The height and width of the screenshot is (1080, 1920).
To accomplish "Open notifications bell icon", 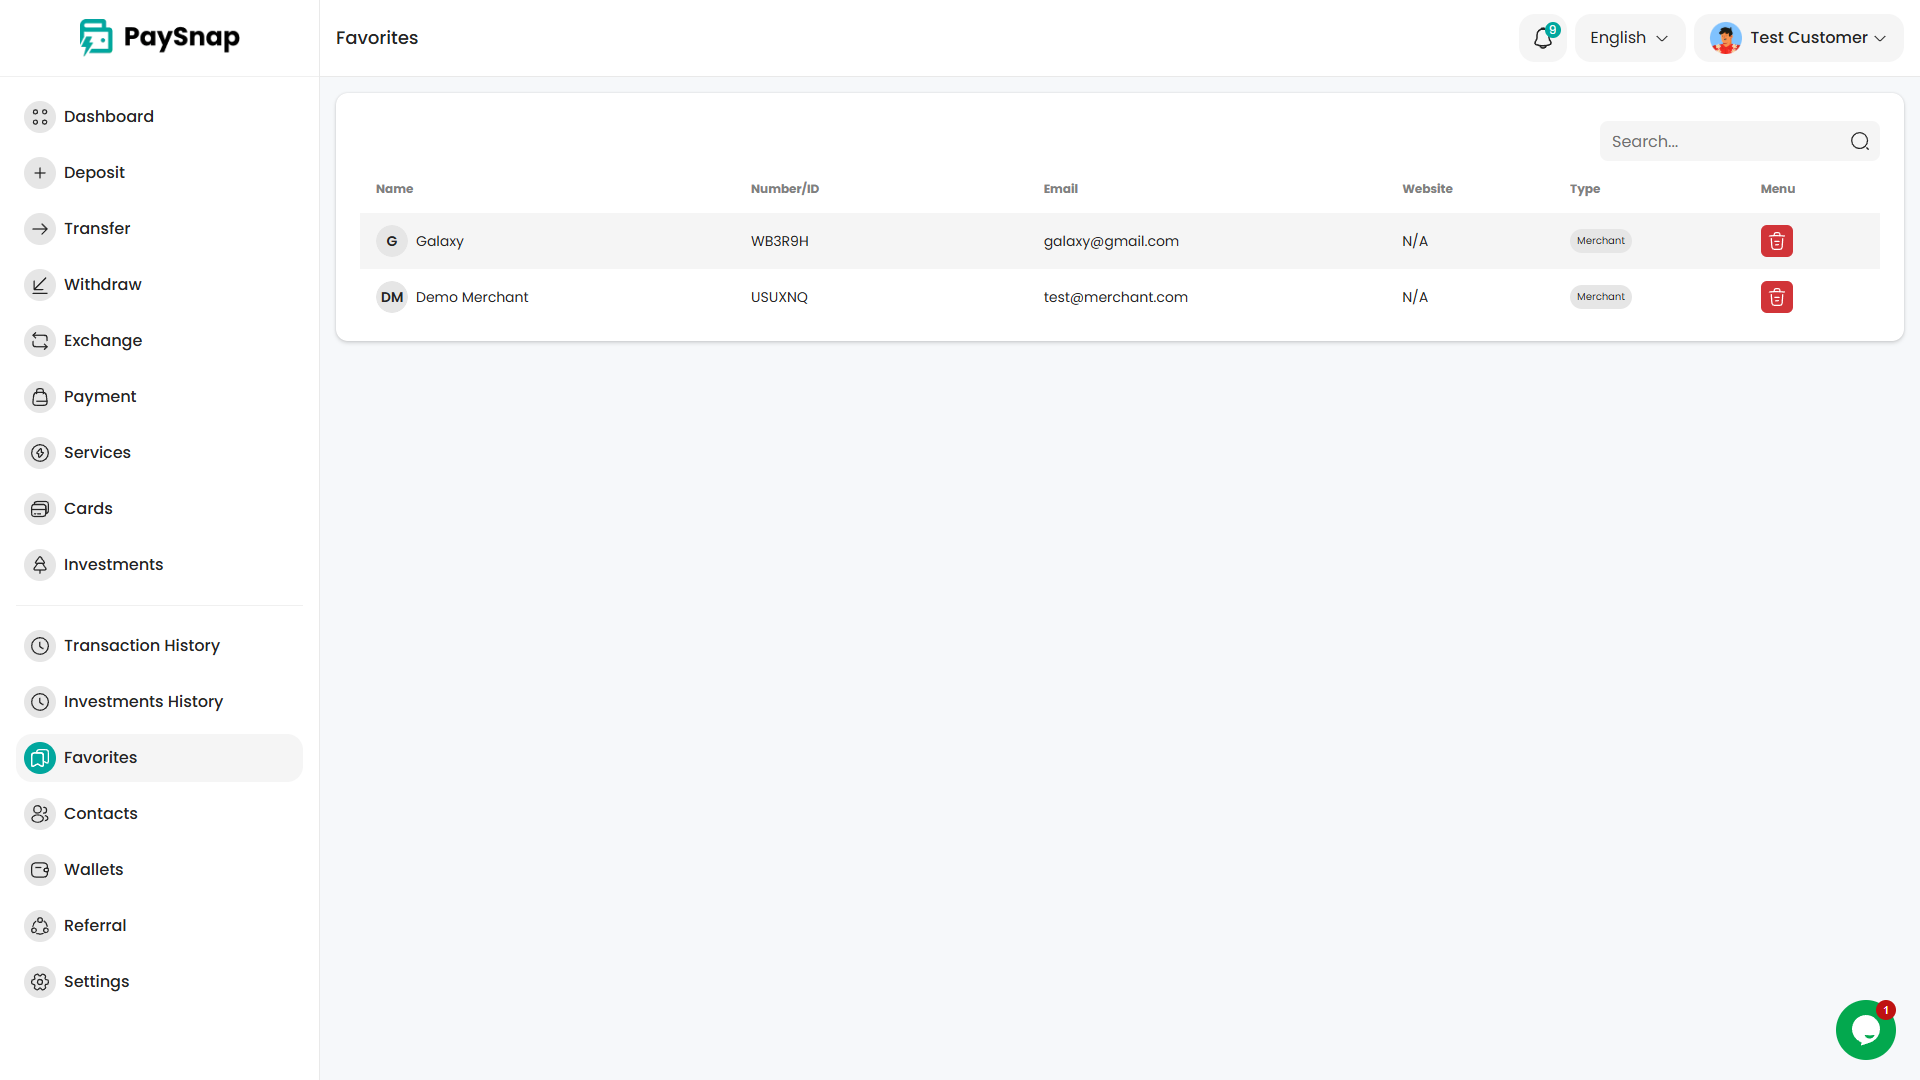I will tap(1542, 38).
